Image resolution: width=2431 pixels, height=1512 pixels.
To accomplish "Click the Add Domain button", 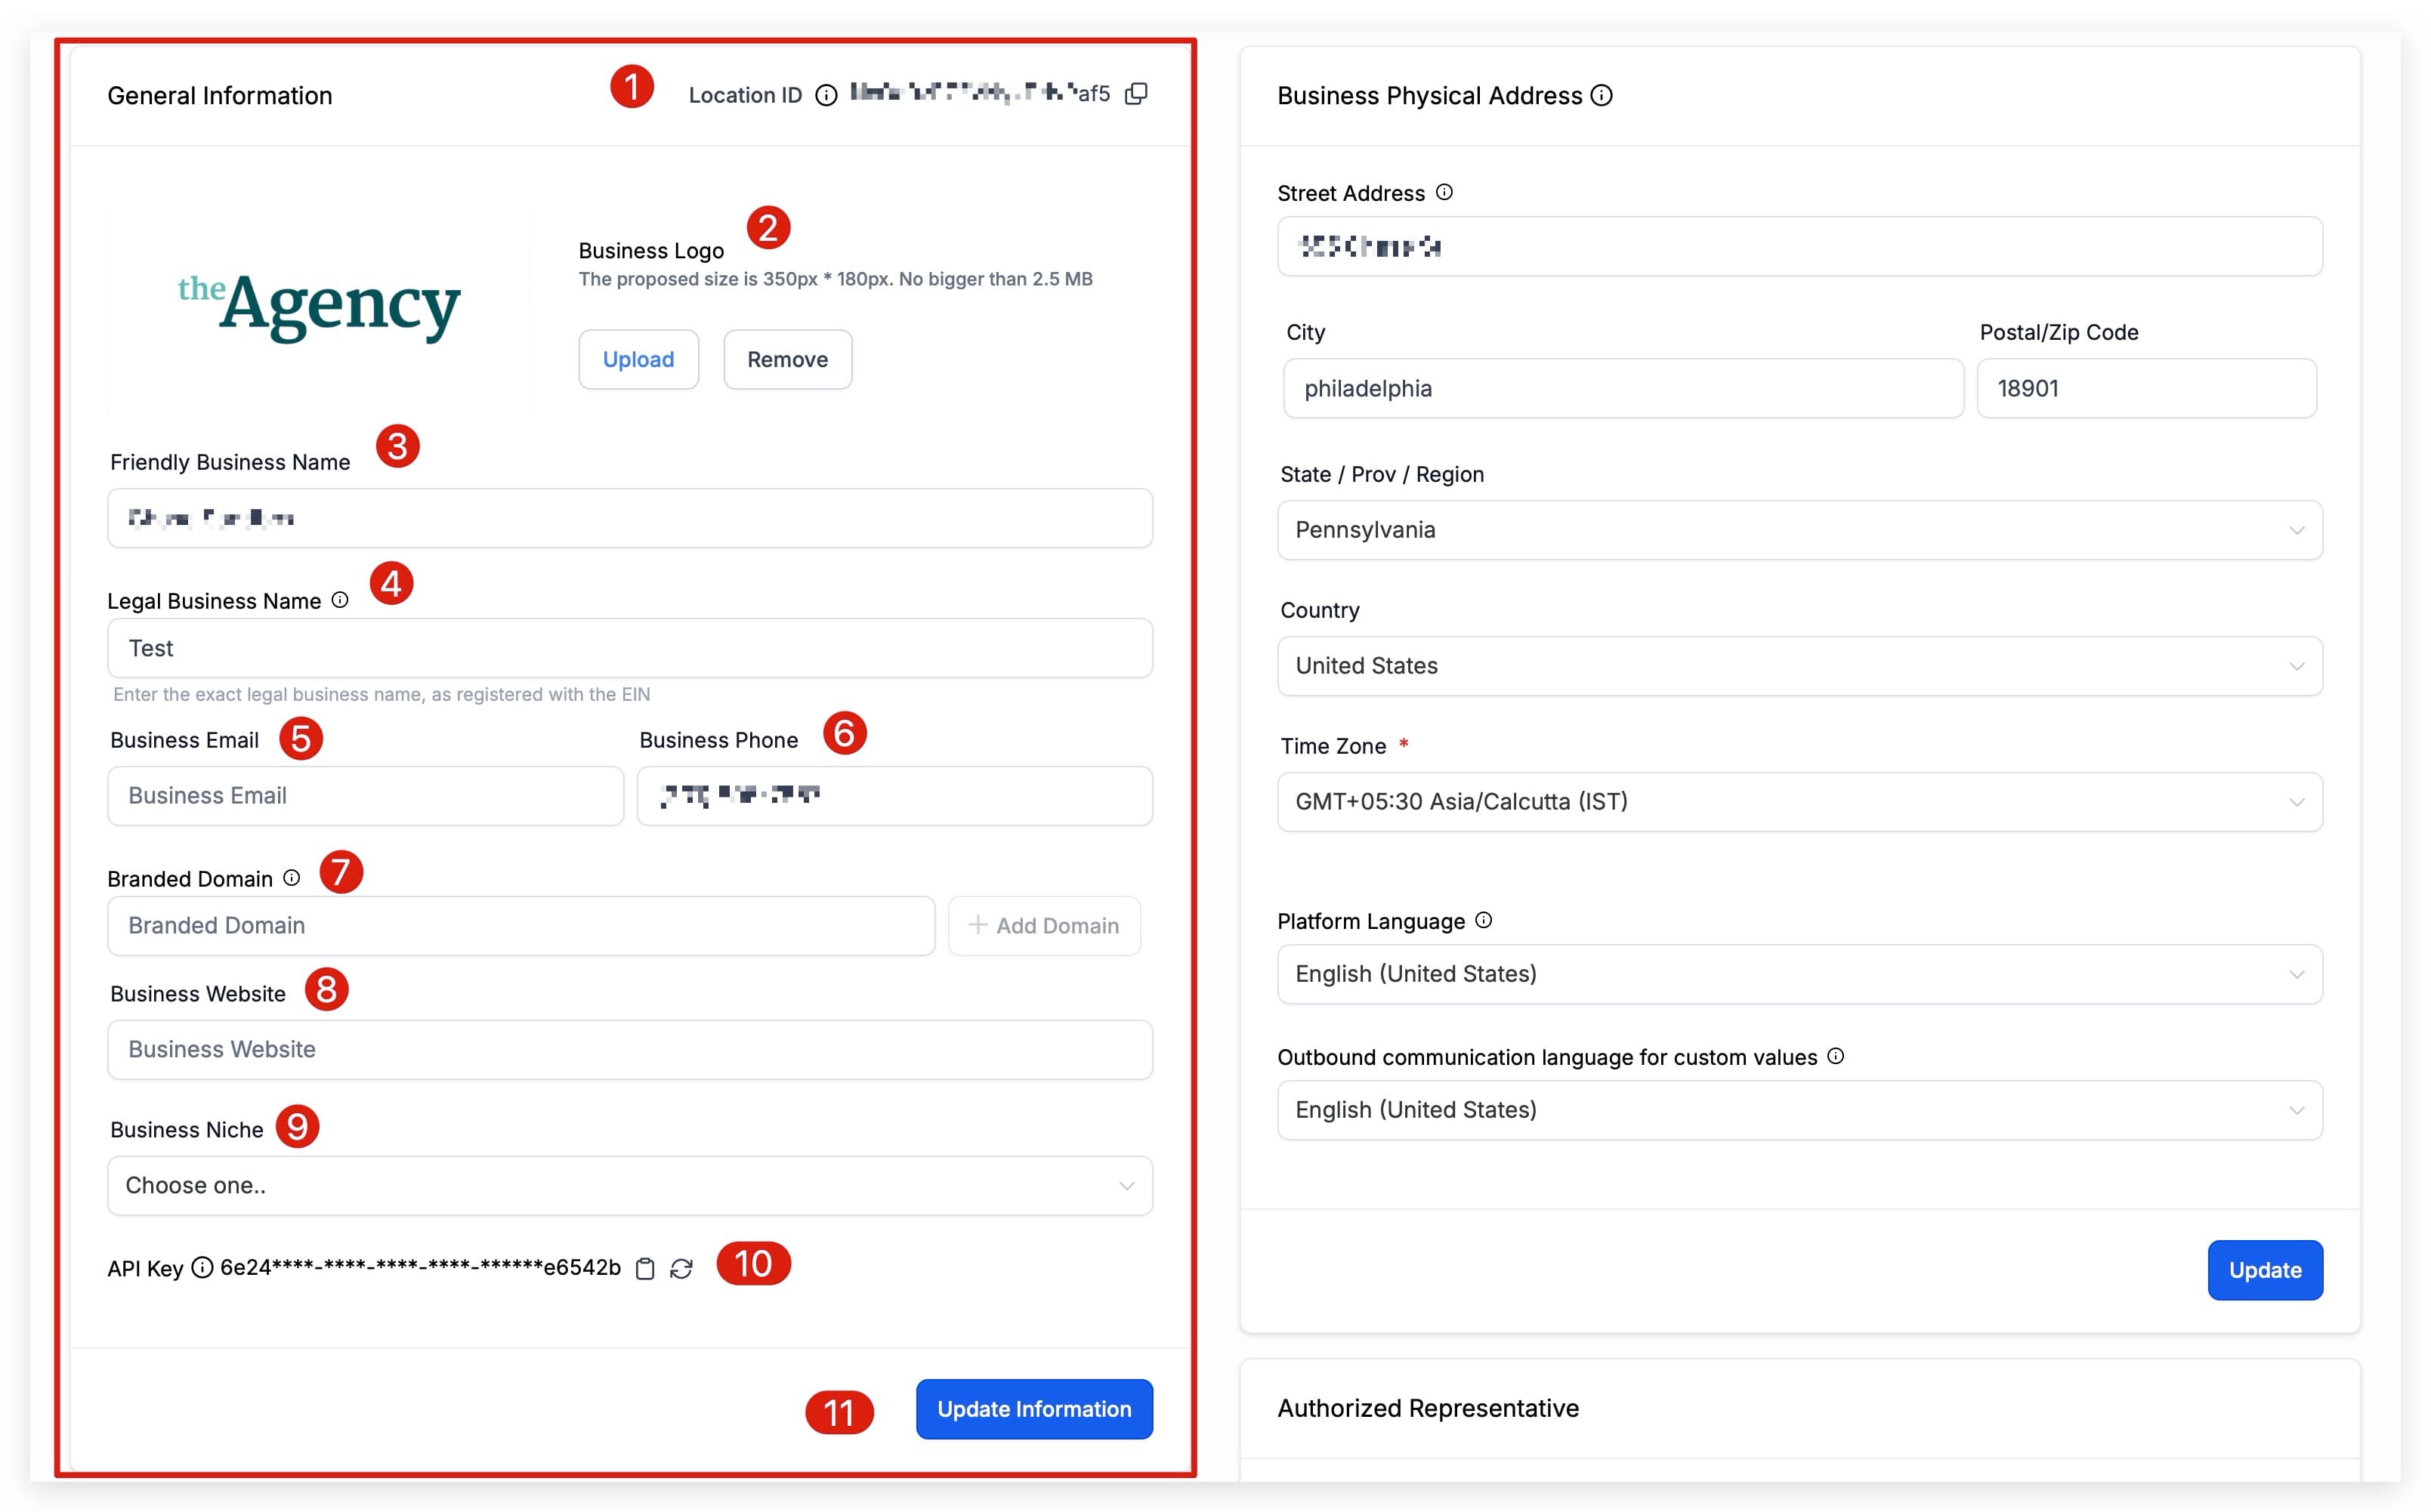I will [1044, 926].
